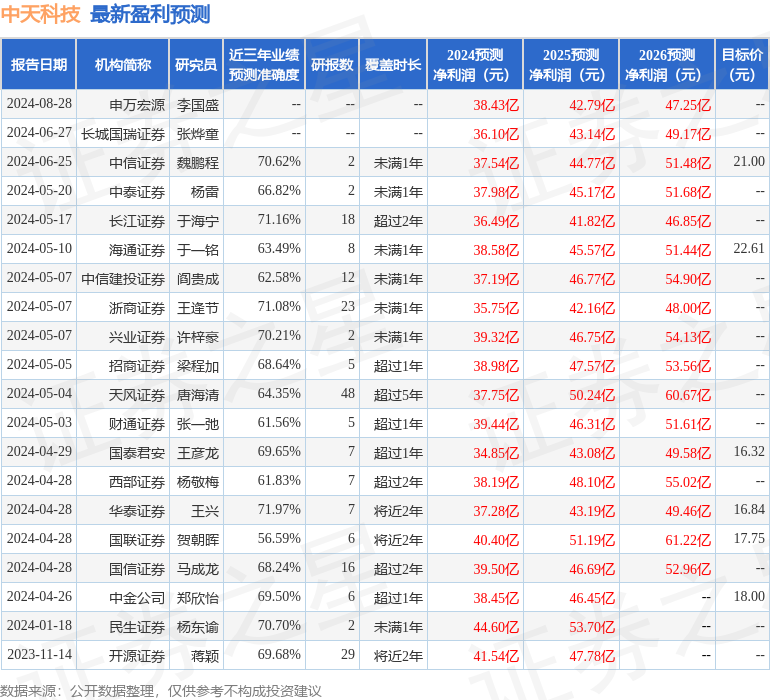Click the 2026预测净利润 column header
Viewport: 770px width, 700px height.
click(667, 64)
